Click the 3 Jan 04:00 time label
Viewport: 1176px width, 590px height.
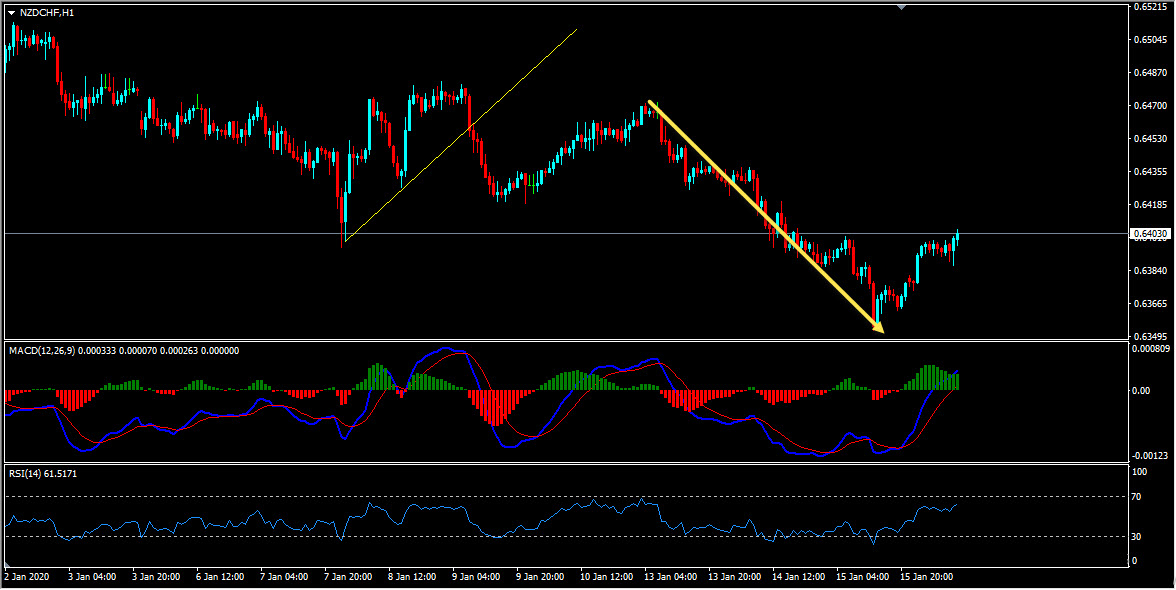[x=92, y=578]
